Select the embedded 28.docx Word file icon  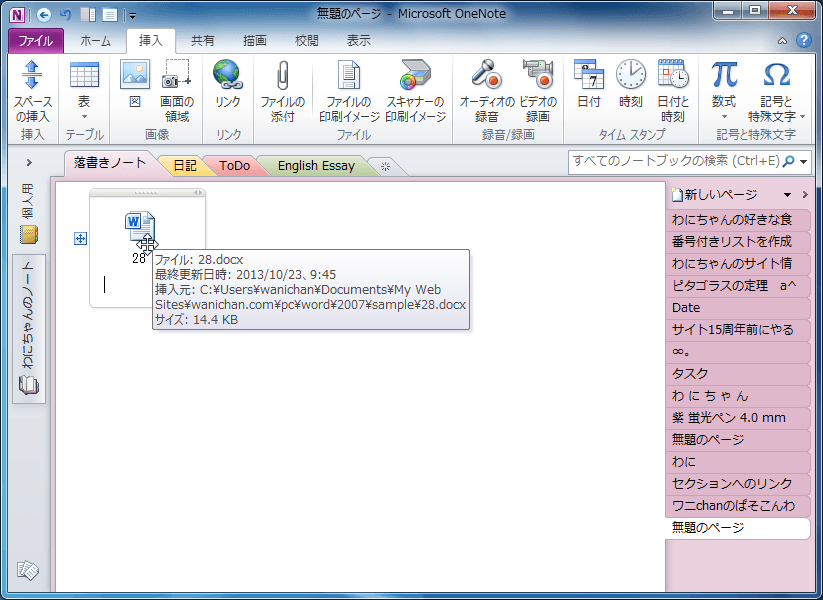[139, 227]
